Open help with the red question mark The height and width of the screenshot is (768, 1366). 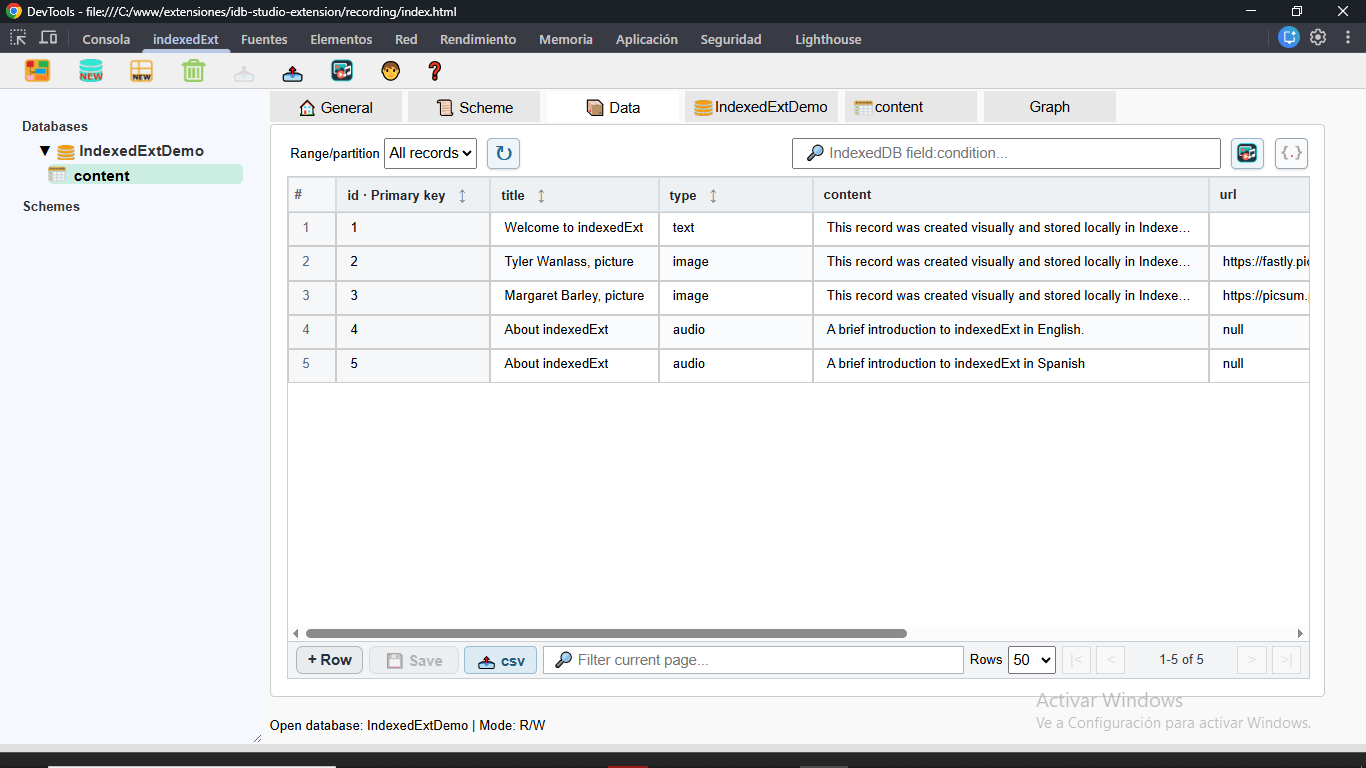pos(434,71)
